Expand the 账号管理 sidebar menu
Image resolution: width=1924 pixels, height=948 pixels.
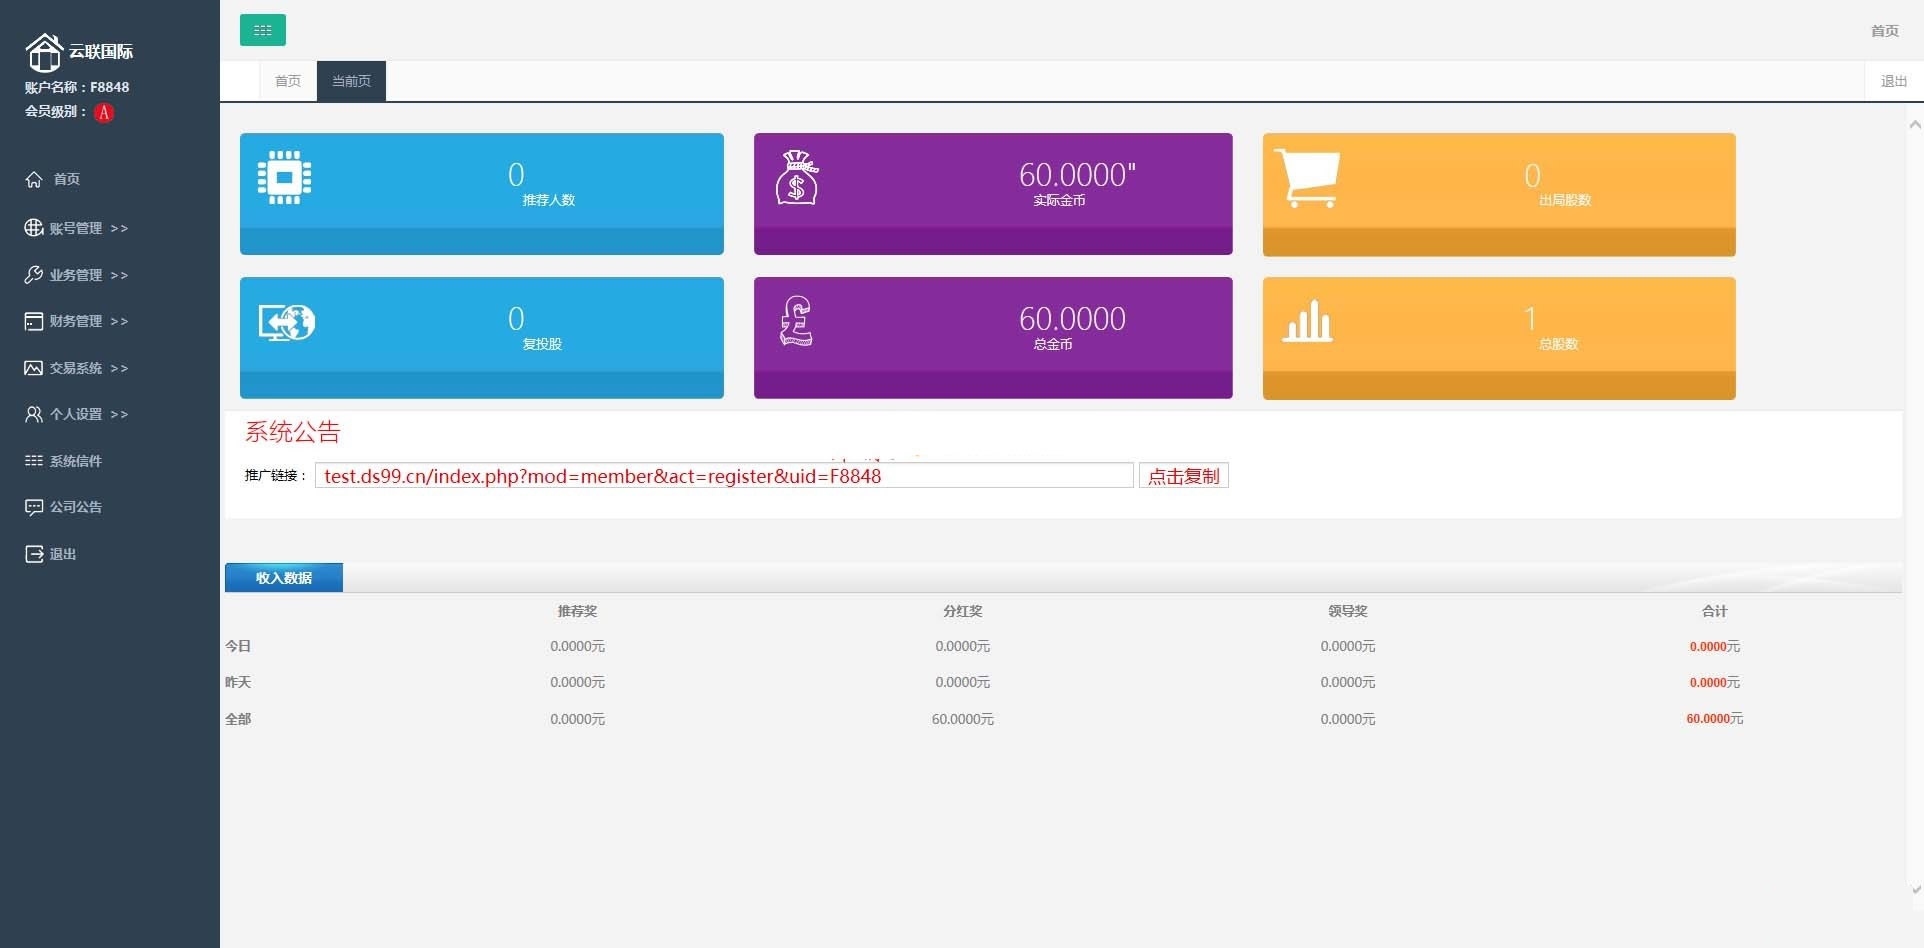coord(77,228)
